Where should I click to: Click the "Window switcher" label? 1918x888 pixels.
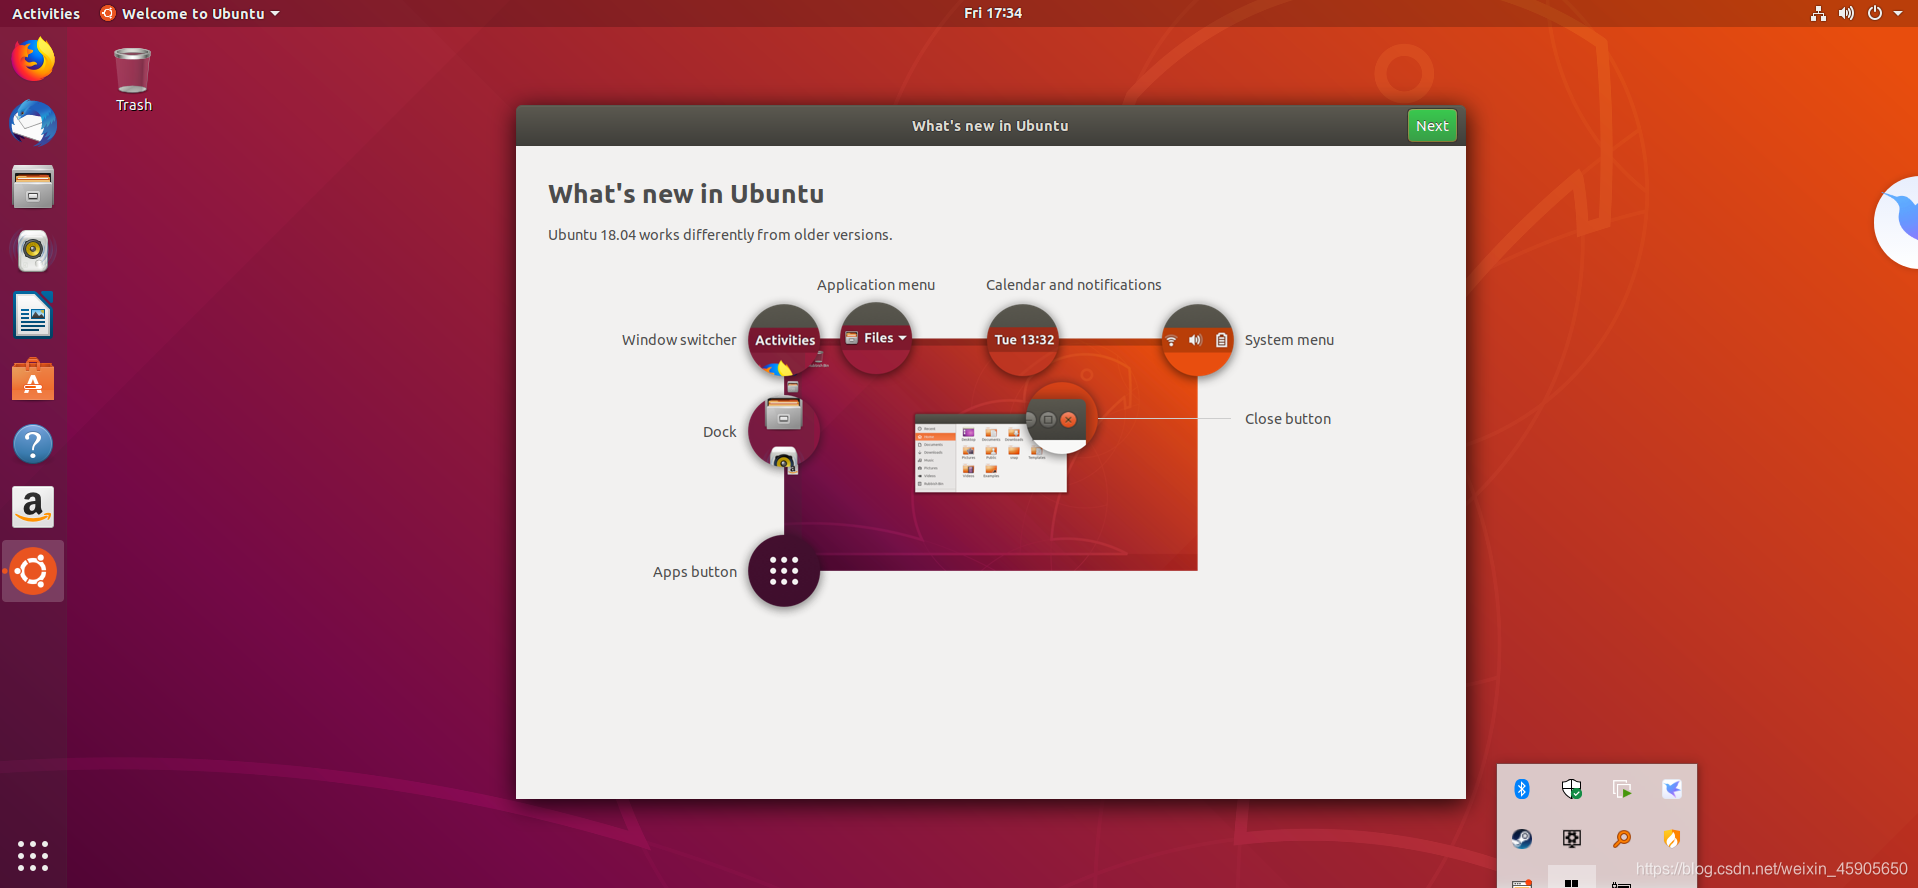(x=679, y=340)
